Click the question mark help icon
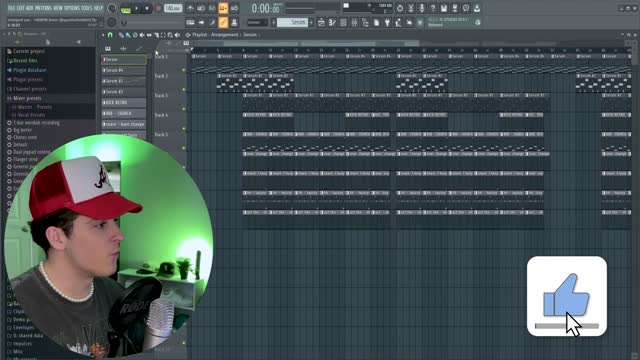The image size is (640, 360). [x=433, y=8]
